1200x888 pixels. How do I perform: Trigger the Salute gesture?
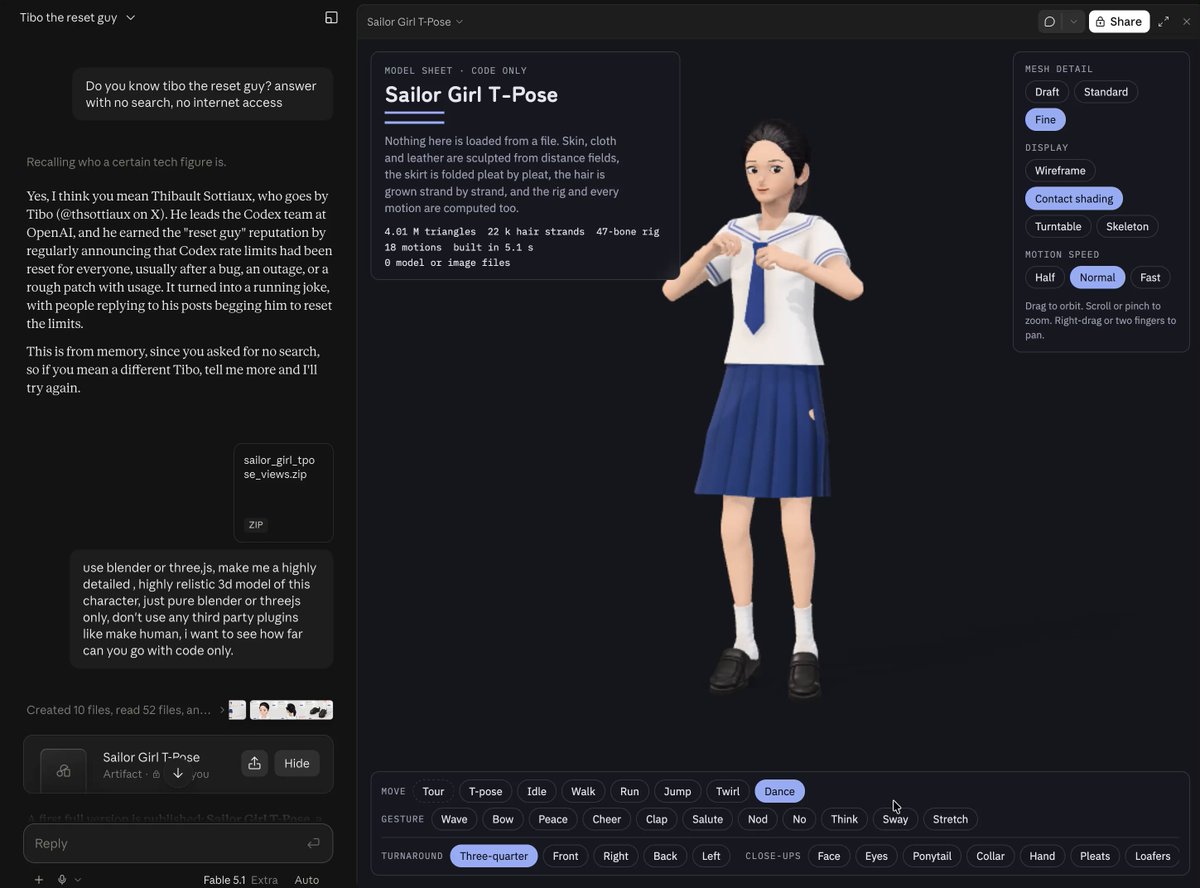click(708, 820)
